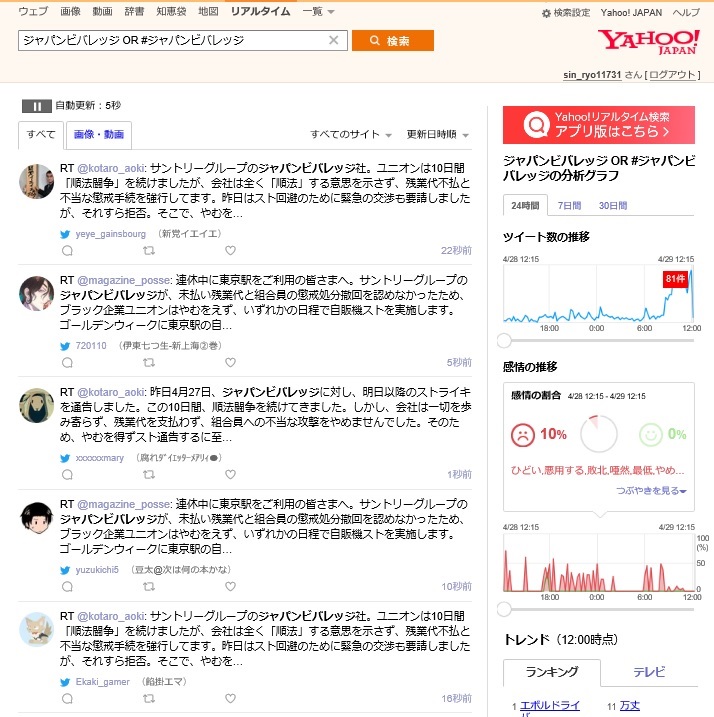Expand the 一覧 menu in top navigation

(x=318, y=11)
